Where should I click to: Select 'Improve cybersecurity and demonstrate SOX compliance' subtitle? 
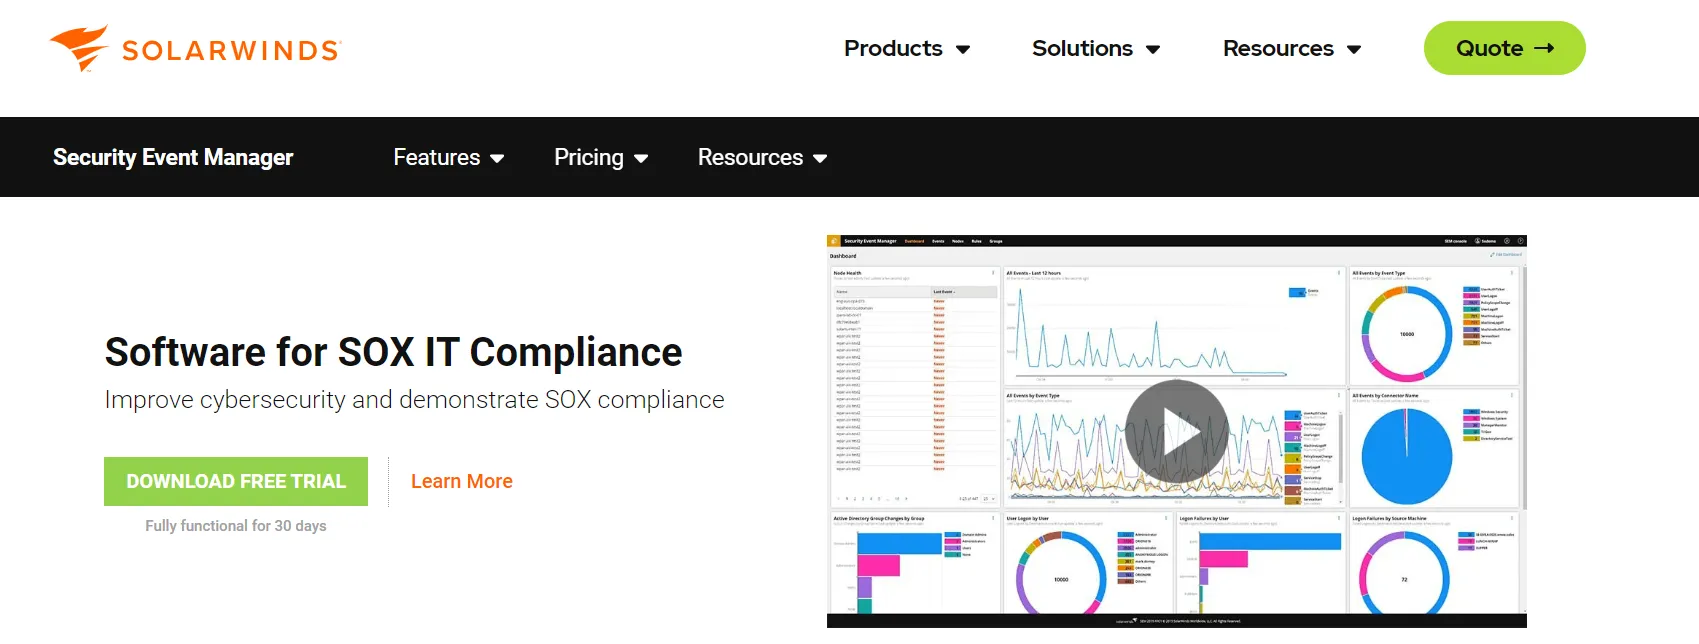pos(415,399)
